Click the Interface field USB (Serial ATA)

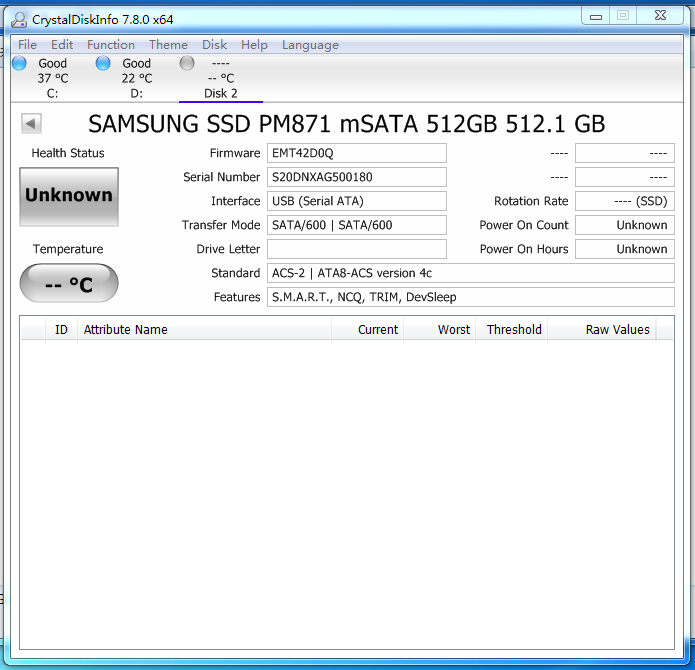click(x=356, y=201)
